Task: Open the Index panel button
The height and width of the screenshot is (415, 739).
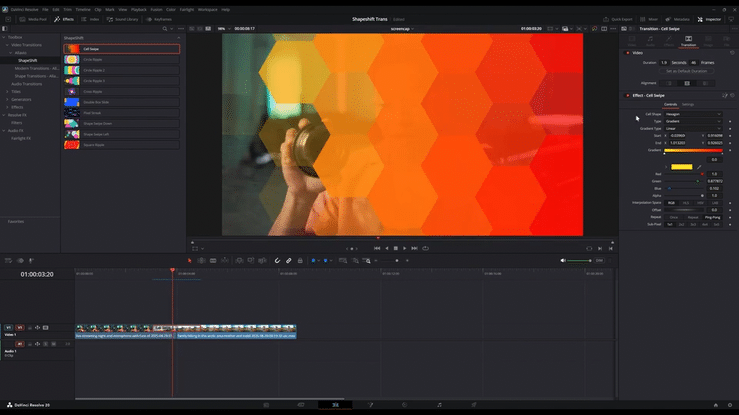Action: click(x=90, y=19)
